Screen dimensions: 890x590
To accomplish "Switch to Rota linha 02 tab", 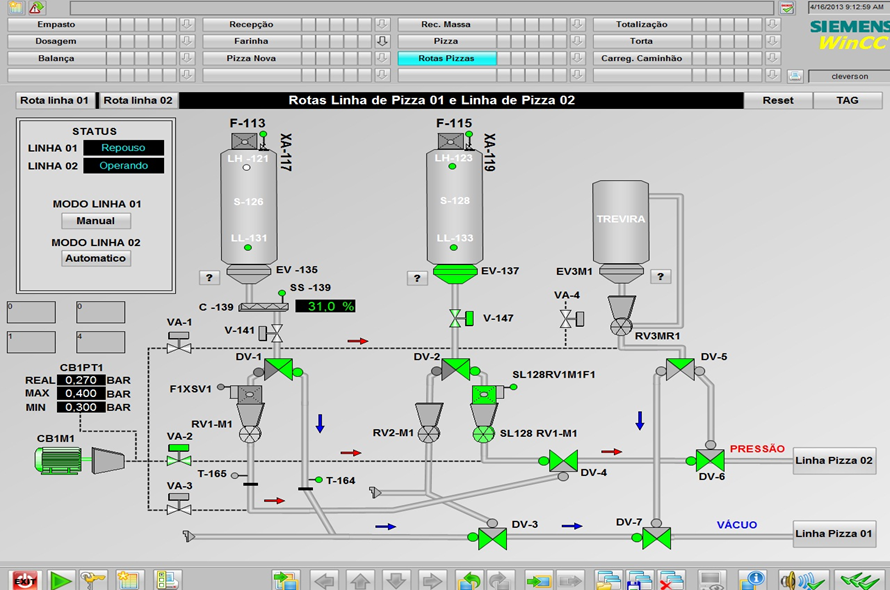I will [138, 100].
